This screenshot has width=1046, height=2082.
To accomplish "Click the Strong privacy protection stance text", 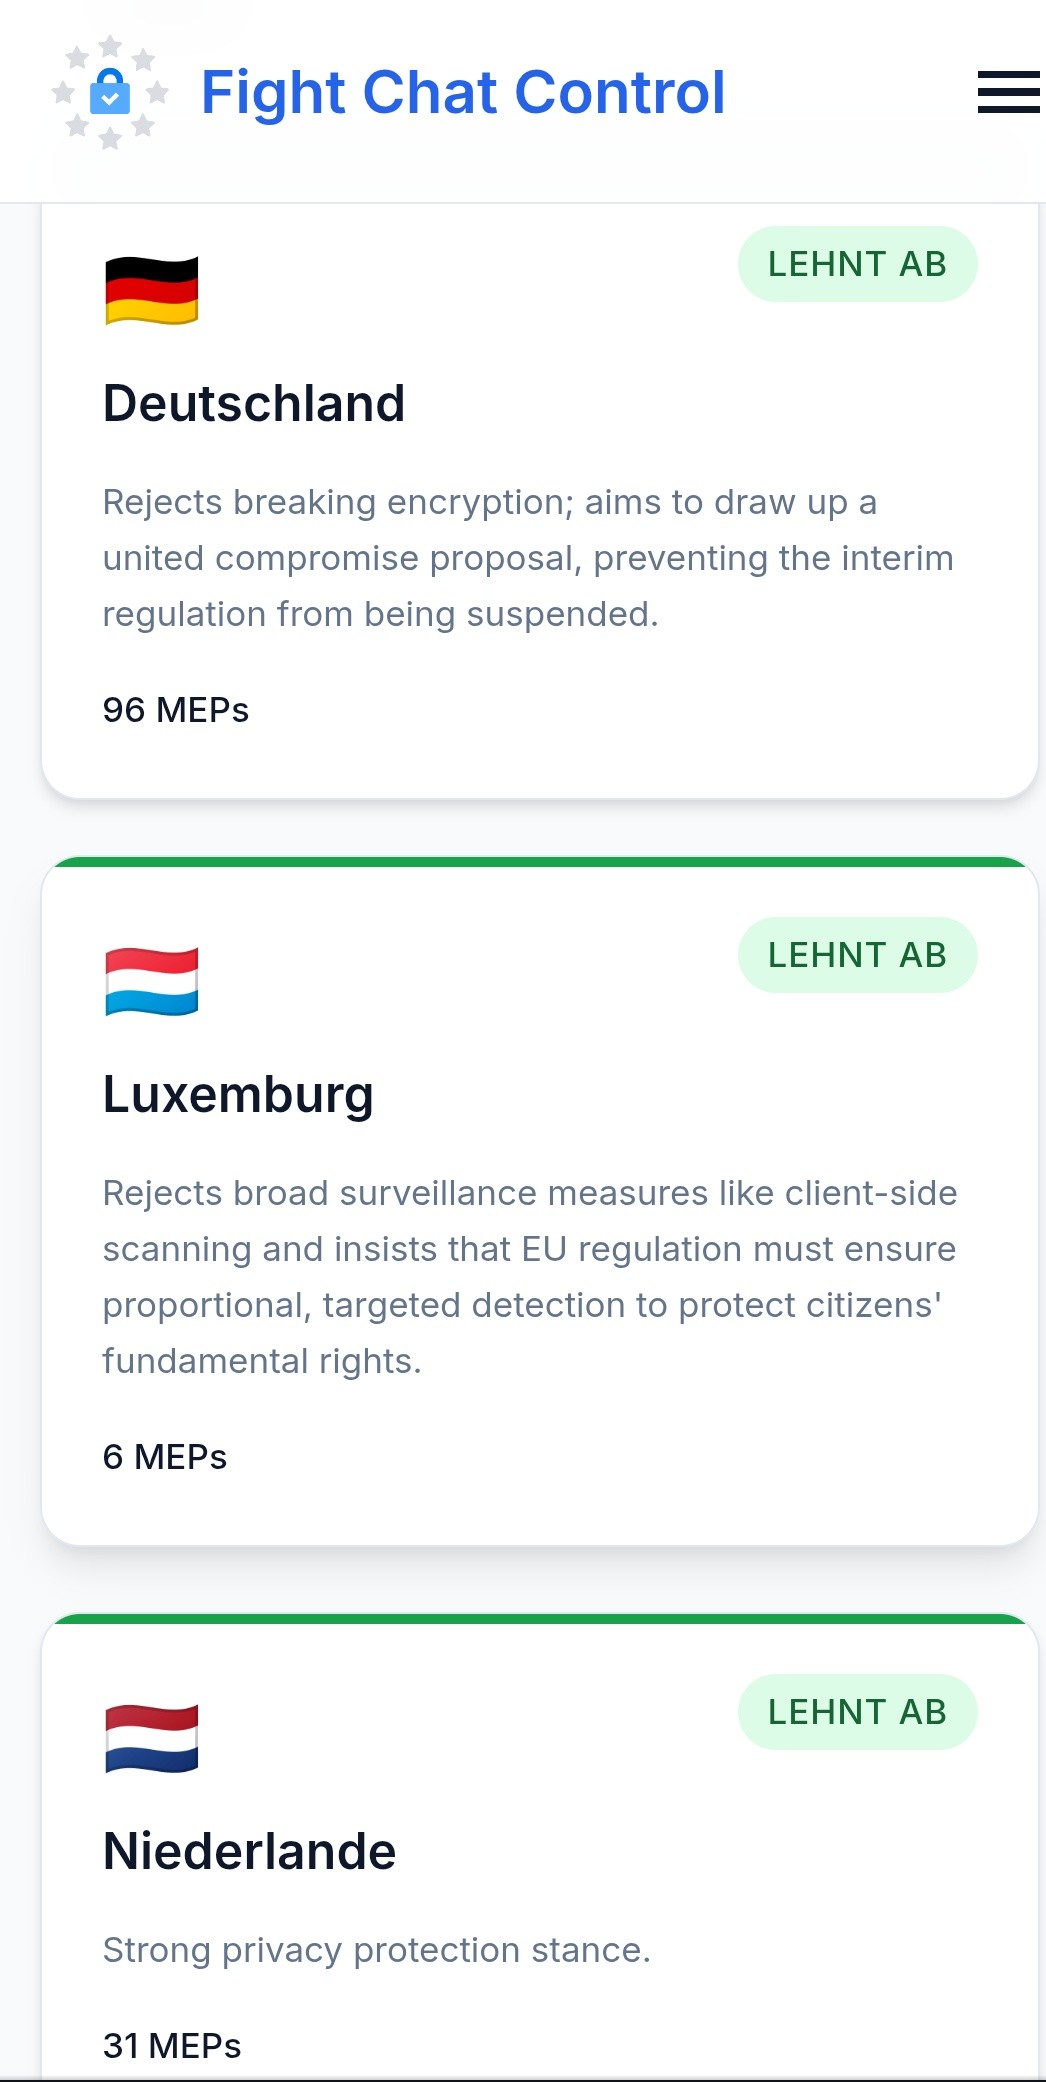I will [377, 1950].
